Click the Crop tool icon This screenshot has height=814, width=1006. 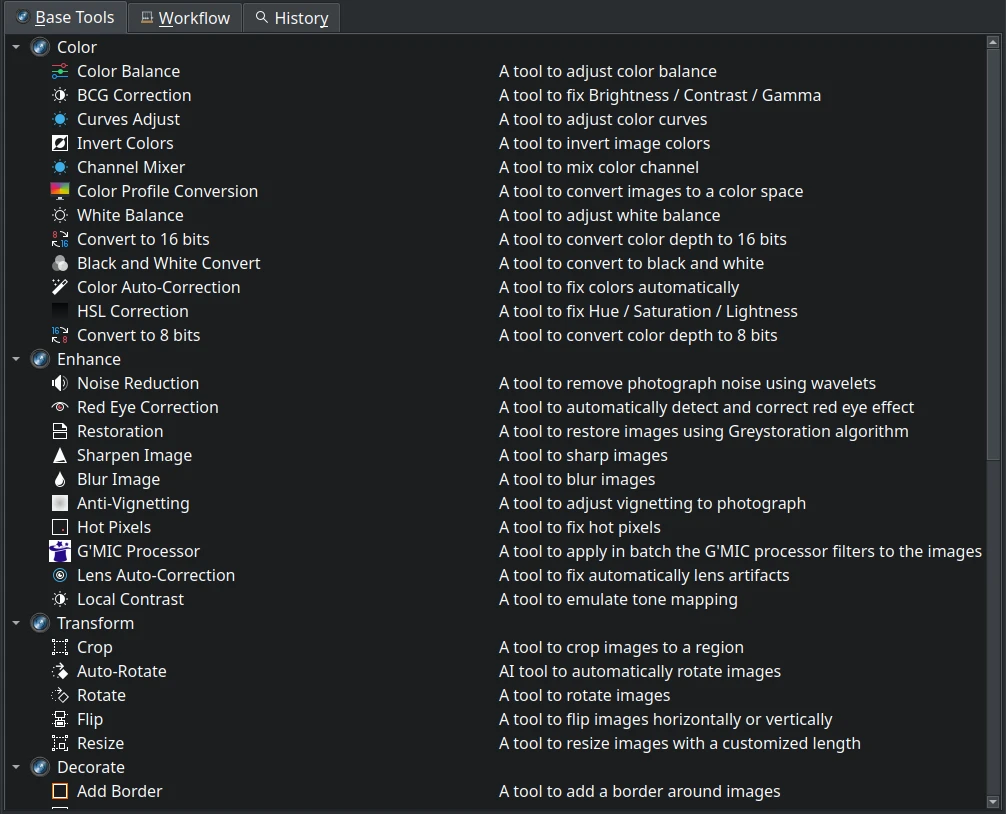[x=60, y=647]
